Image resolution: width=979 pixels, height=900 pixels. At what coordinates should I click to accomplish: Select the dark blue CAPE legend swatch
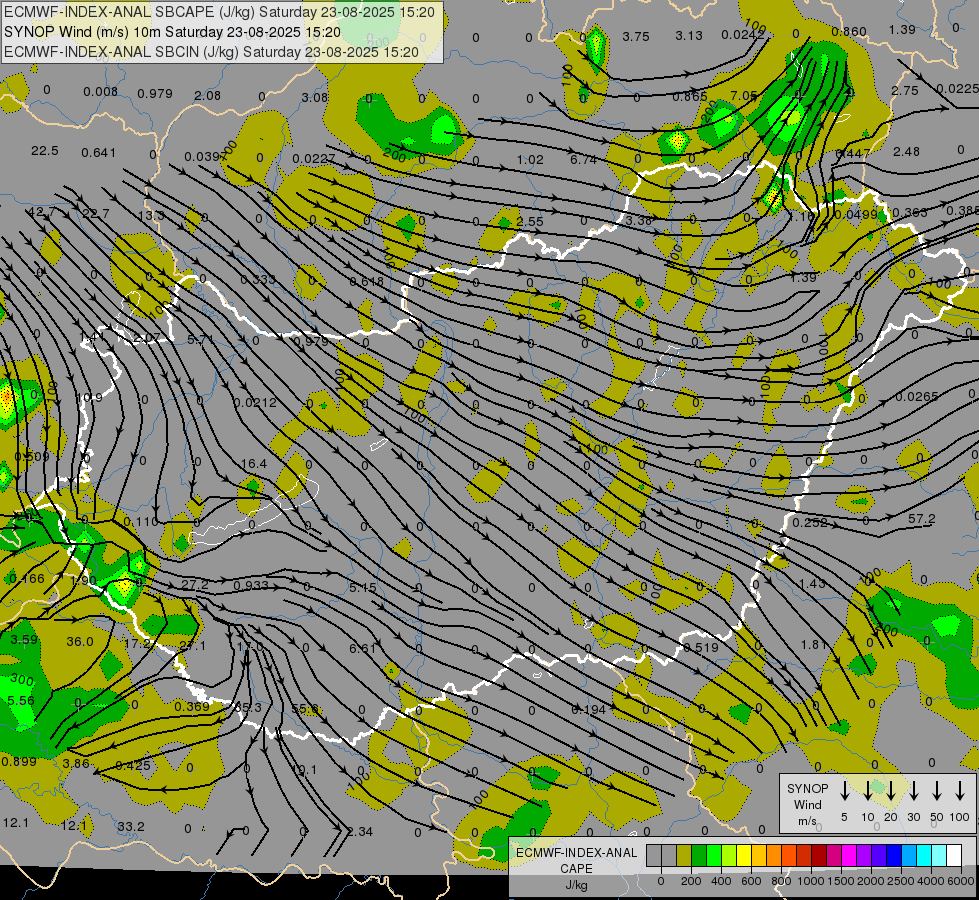[x=894, y=856]
